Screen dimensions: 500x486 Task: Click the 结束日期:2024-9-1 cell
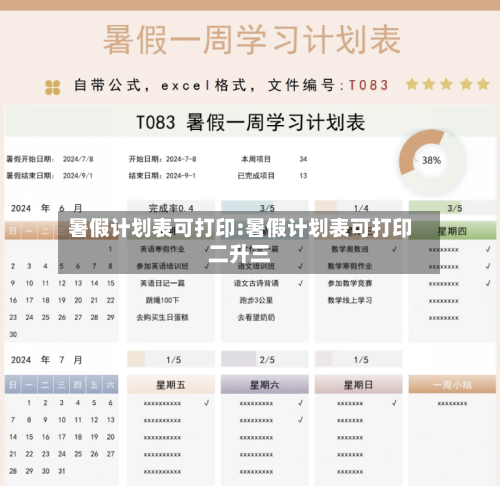(x=162, y=176)
